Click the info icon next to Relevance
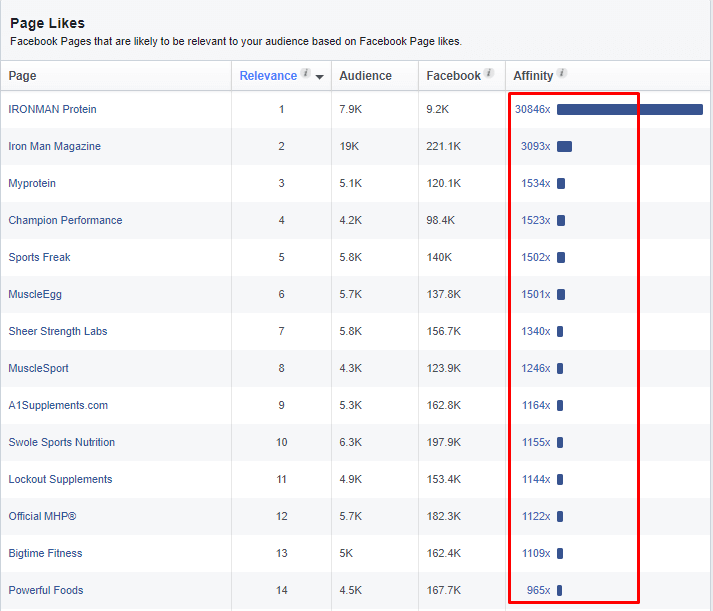The height and width of the screenshot is (611, 713). pos(306,73)
